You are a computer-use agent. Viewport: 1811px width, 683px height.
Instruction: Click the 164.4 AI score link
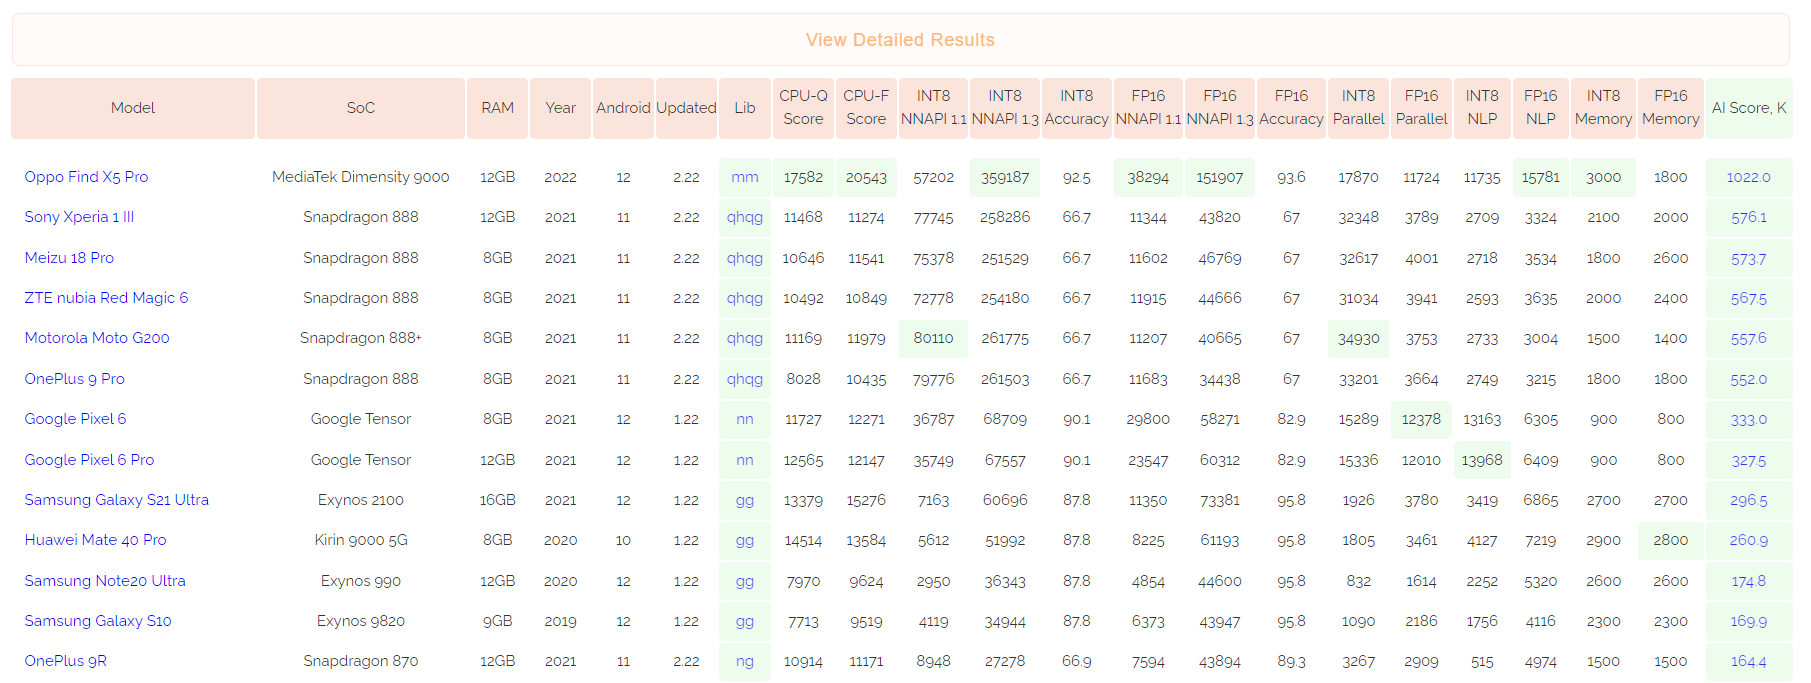(x=1749, y=661)
